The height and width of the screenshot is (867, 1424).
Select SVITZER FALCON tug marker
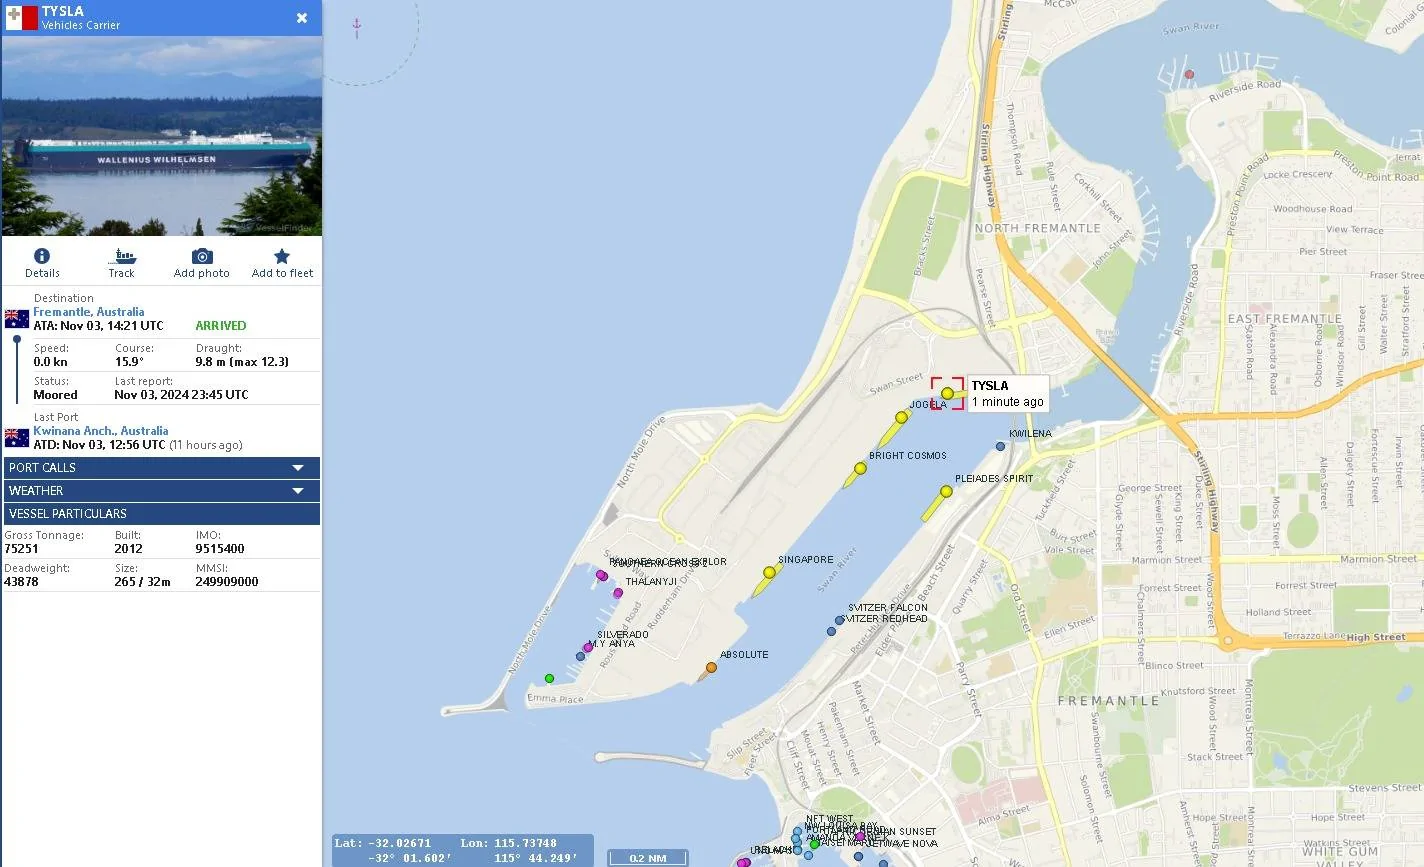839,621
